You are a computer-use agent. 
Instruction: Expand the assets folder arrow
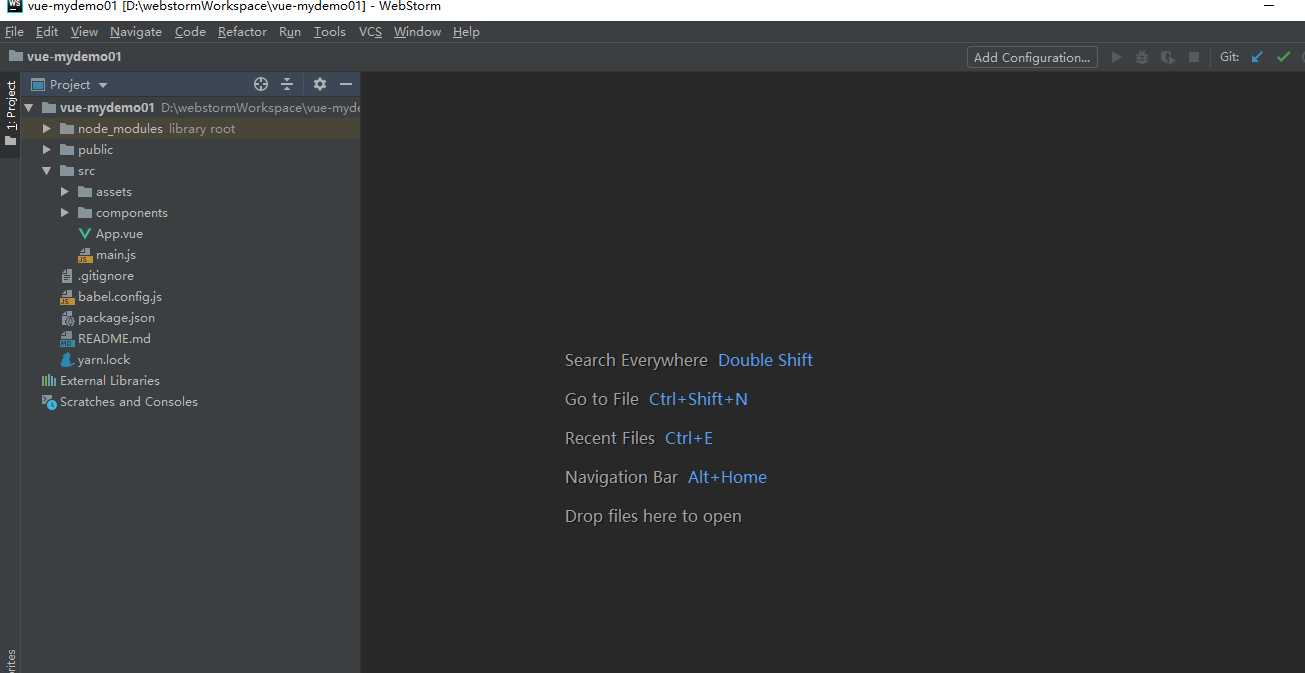[64, 192]
